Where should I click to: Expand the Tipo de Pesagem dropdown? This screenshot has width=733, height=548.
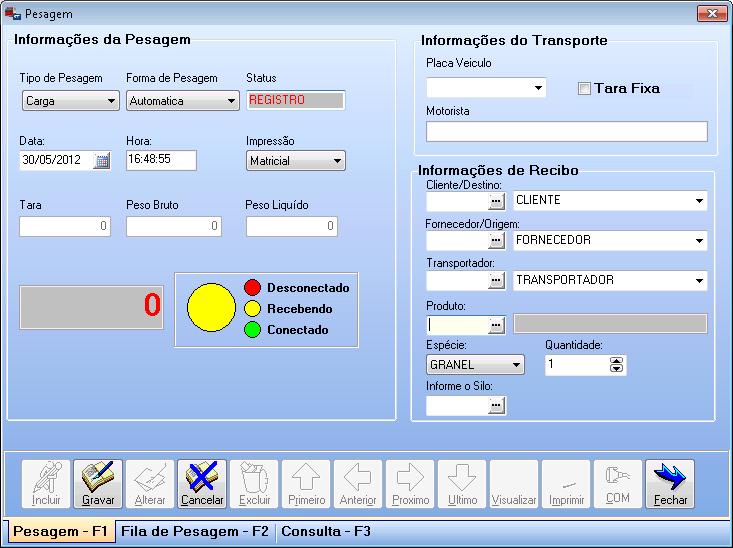pyautogui.click(x=111, y=101)
